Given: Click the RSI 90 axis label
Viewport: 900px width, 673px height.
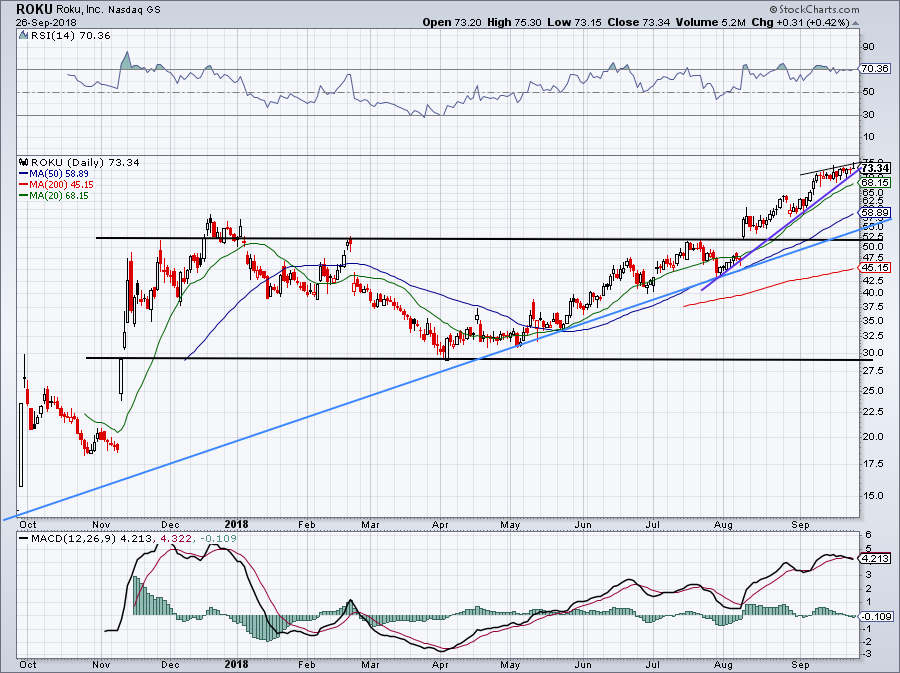Looking at the screenshot, I should click(868, 47).
